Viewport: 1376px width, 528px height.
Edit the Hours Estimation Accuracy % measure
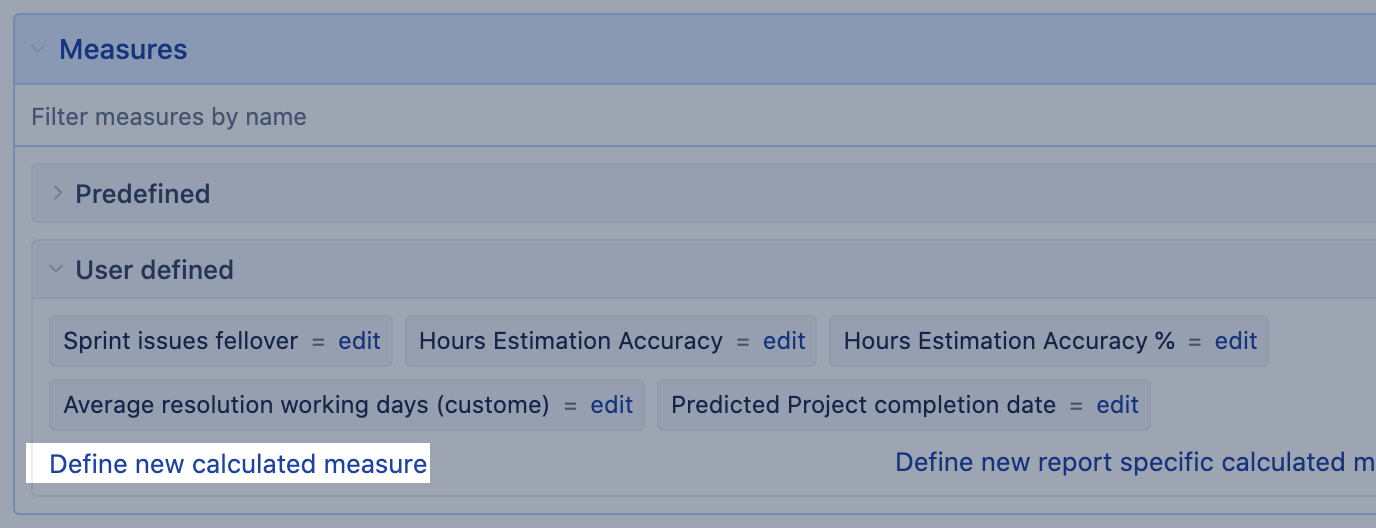pyautogui.click(x=1236, y=341)
